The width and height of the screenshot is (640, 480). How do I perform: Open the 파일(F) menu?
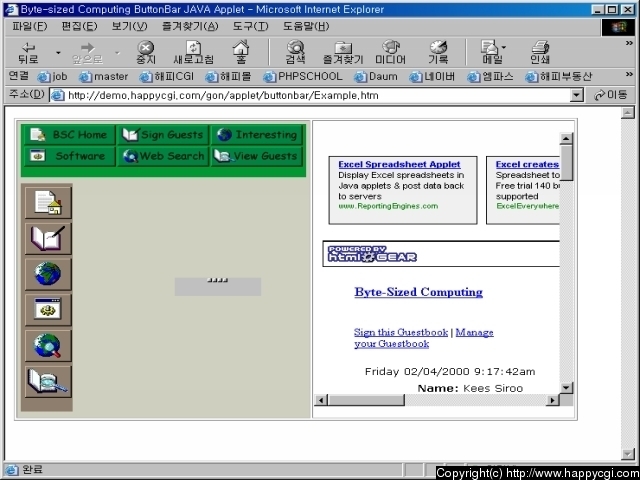29,27
